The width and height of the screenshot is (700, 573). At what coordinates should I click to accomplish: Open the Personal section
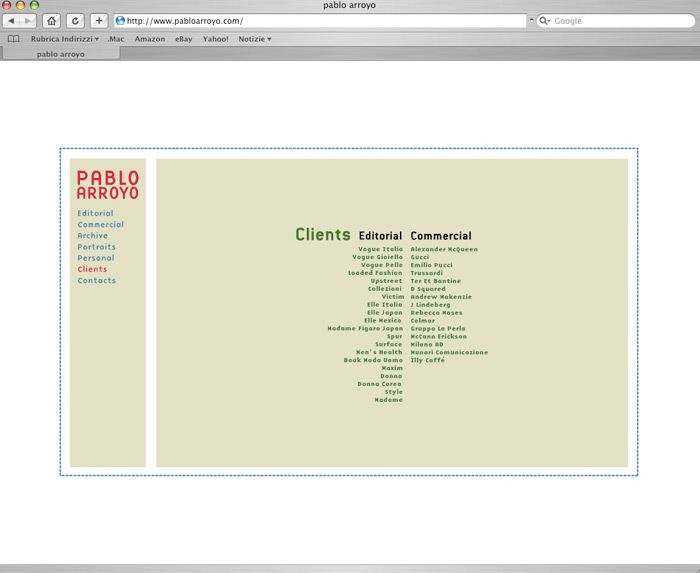point(96,258)
